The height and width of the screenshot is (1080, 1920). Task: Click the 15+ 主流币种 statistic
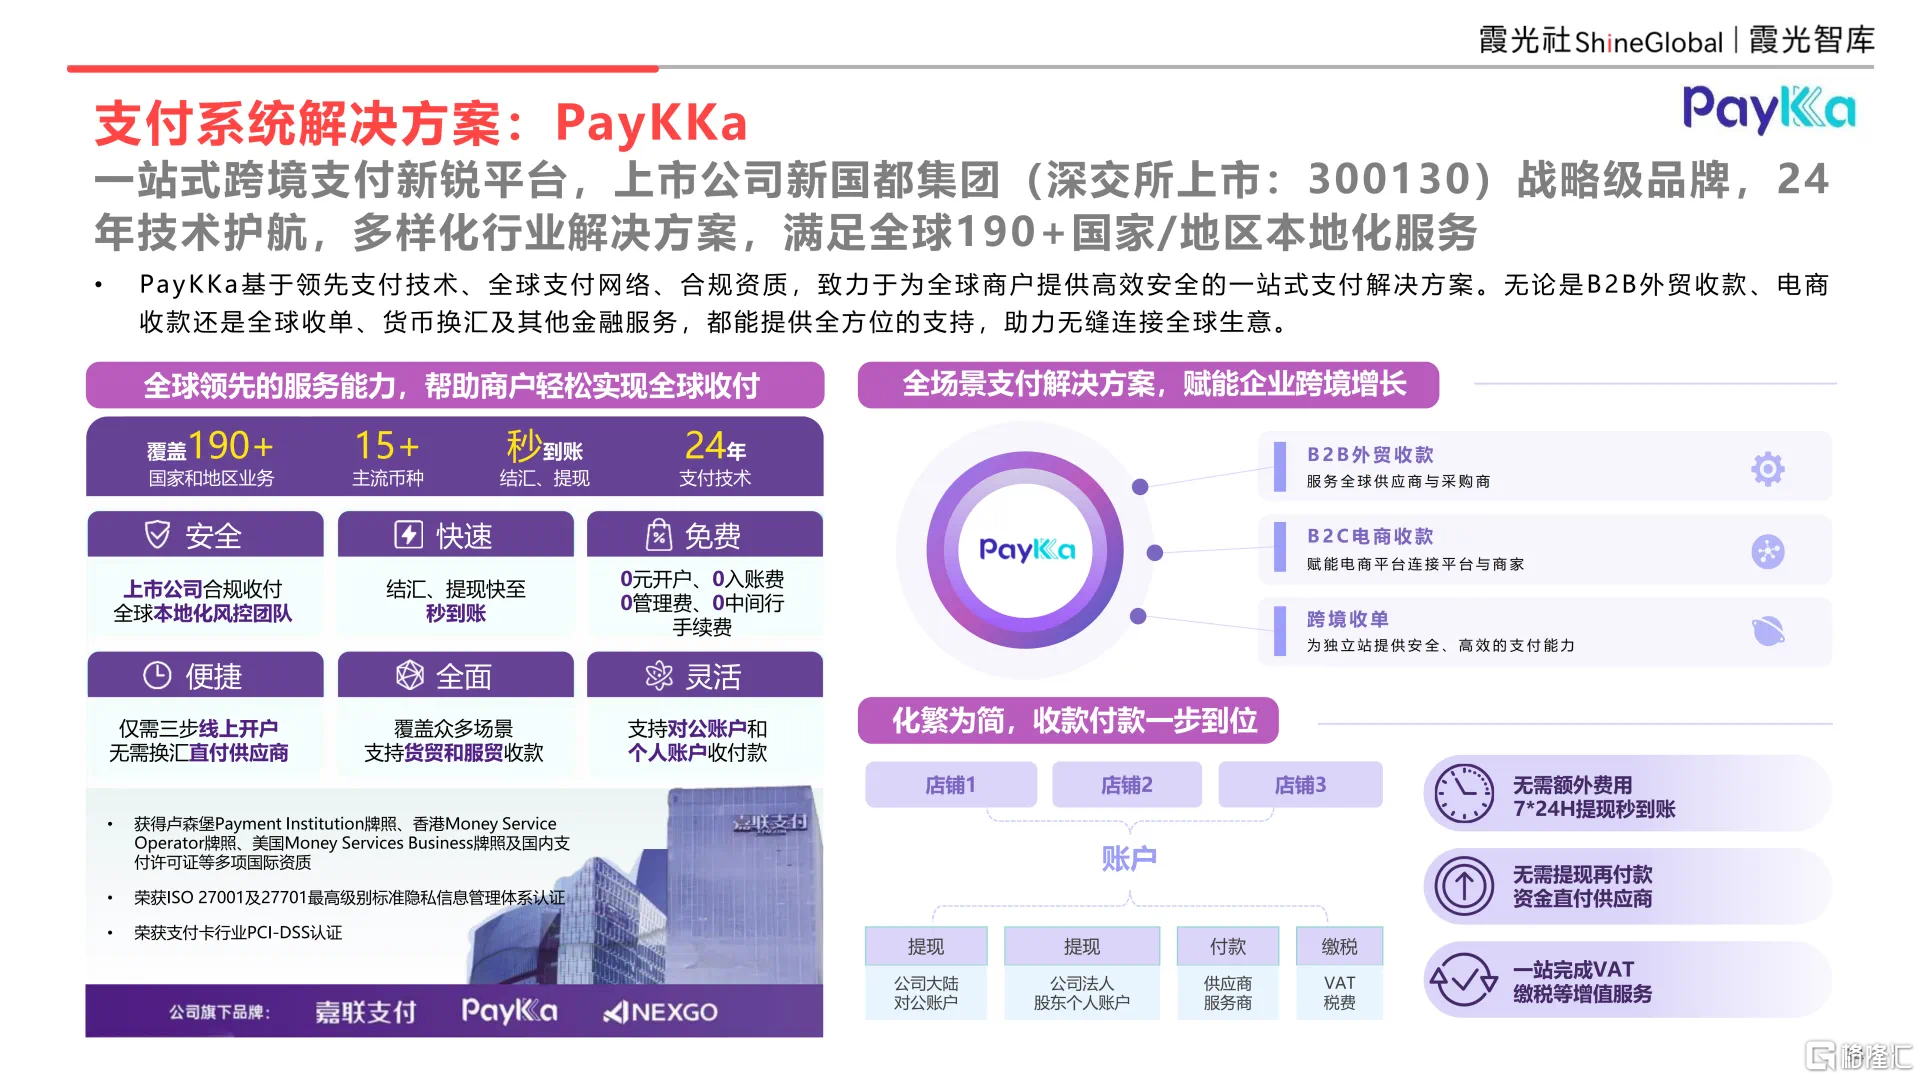387,457
